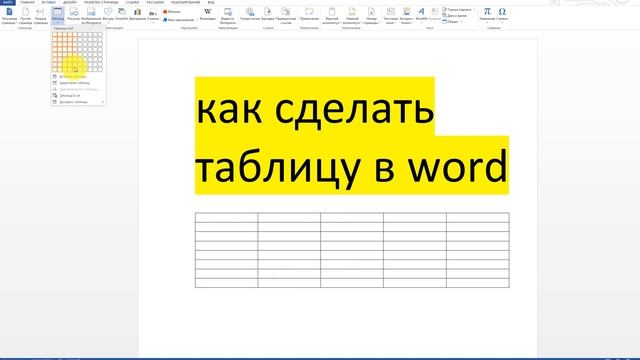
Task: Insert an Object (Объект)
Action: pos(452,22)
